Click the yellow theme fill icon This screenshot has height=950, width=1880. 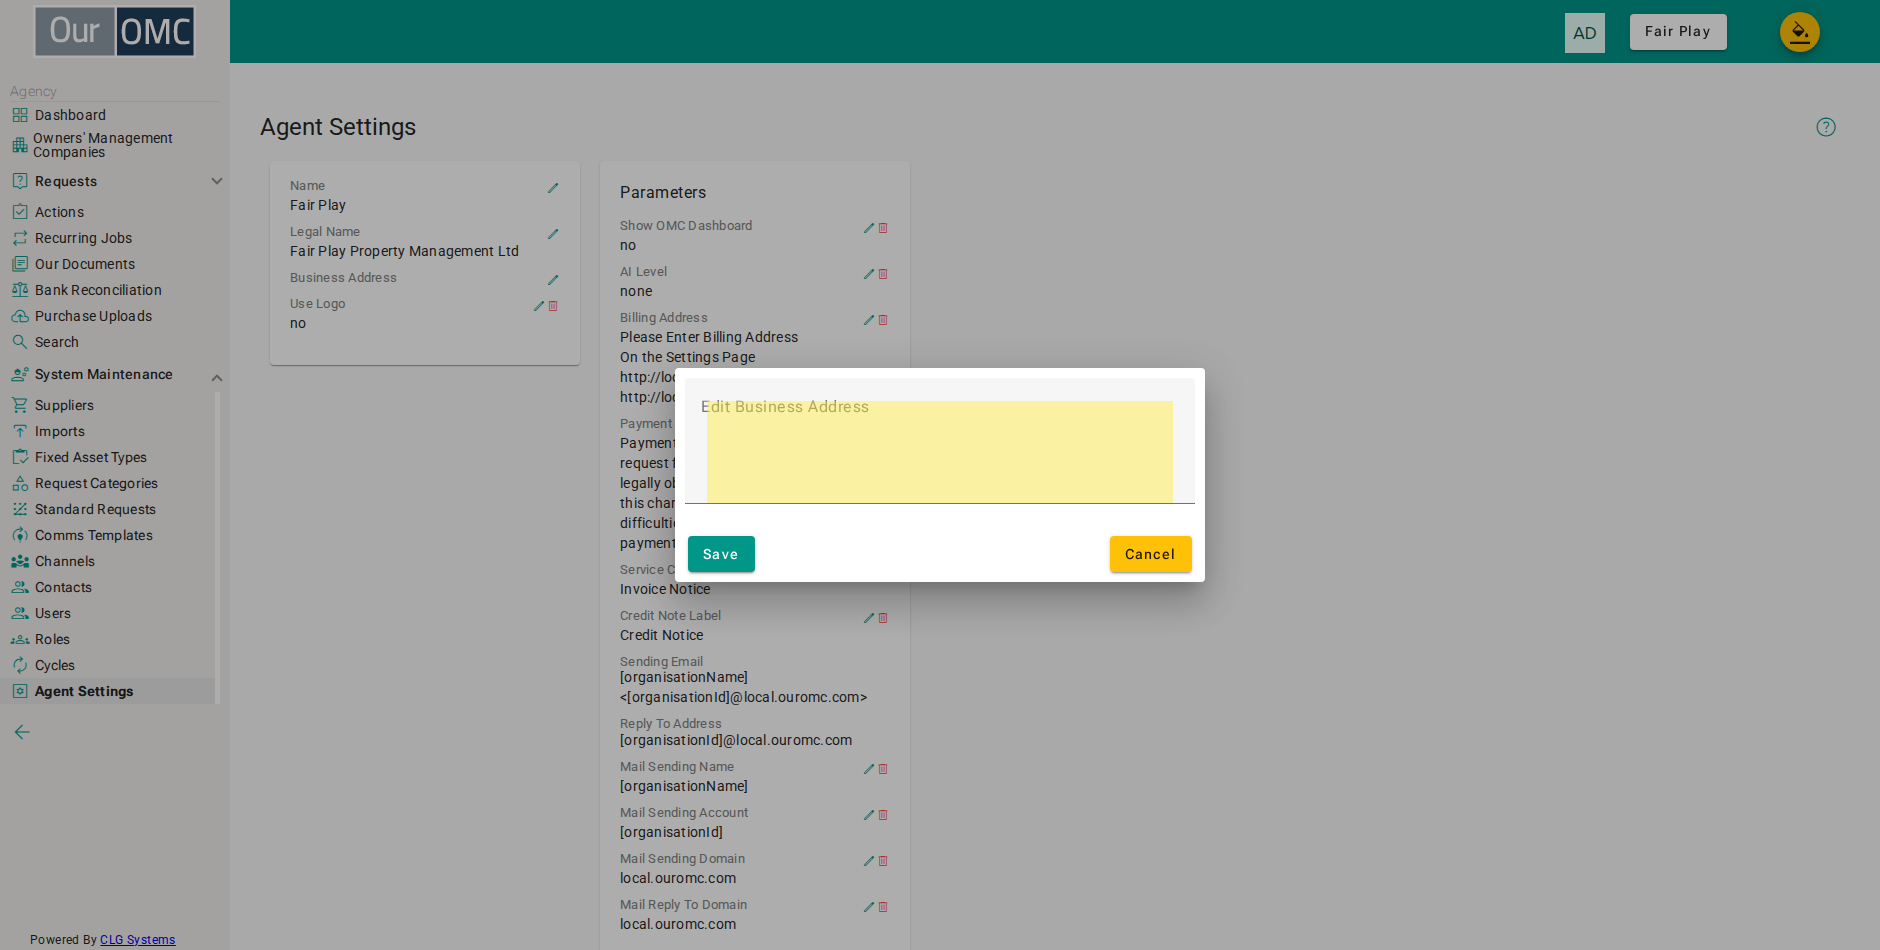coord(1800,32)
